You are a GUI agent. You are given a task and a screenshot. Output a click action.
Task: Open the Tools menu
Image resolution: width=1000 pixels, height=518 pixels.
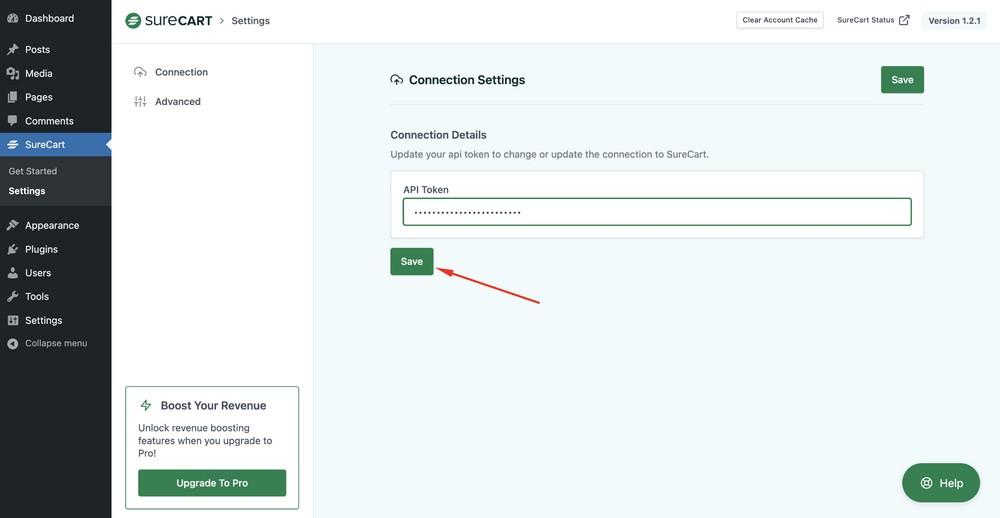[x=55, y=297]
